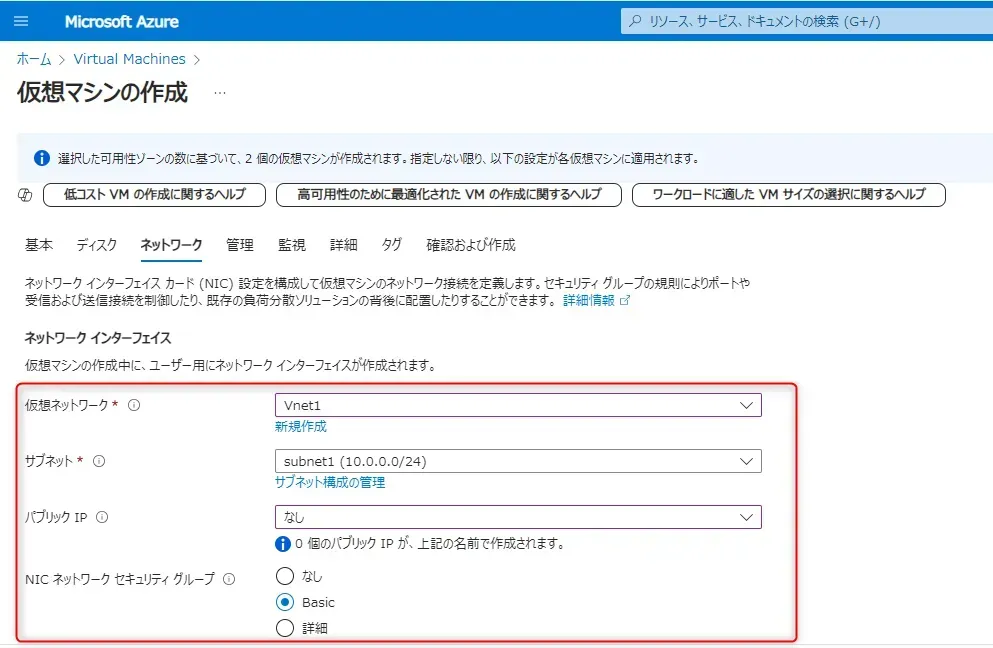Screen dimensions: 993x648
Task: Click the 新規作成 link under virtual network
Action: click(x=301, y=426)
